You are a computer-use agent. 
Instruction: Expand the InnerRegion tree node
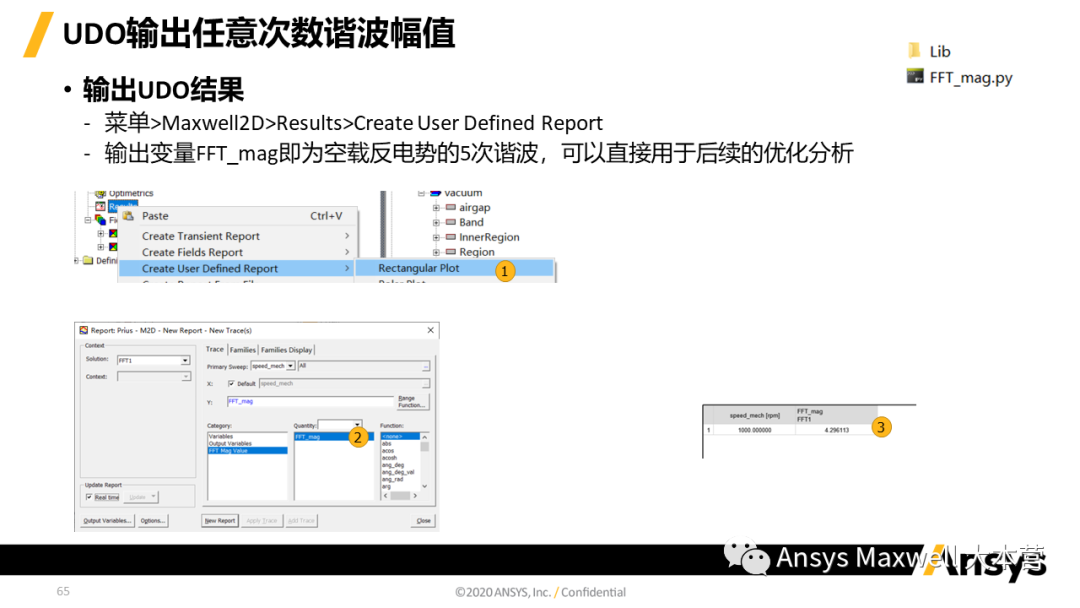436,237
